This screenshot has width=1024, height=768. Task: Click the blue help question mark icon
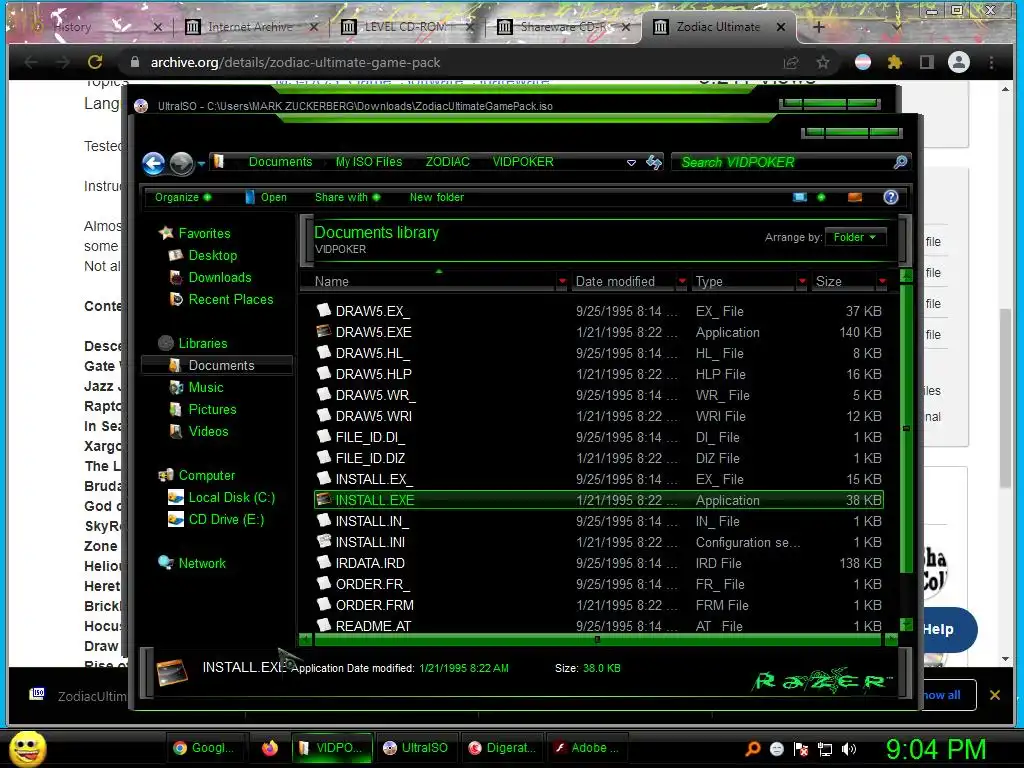click(x=891, y=197)
